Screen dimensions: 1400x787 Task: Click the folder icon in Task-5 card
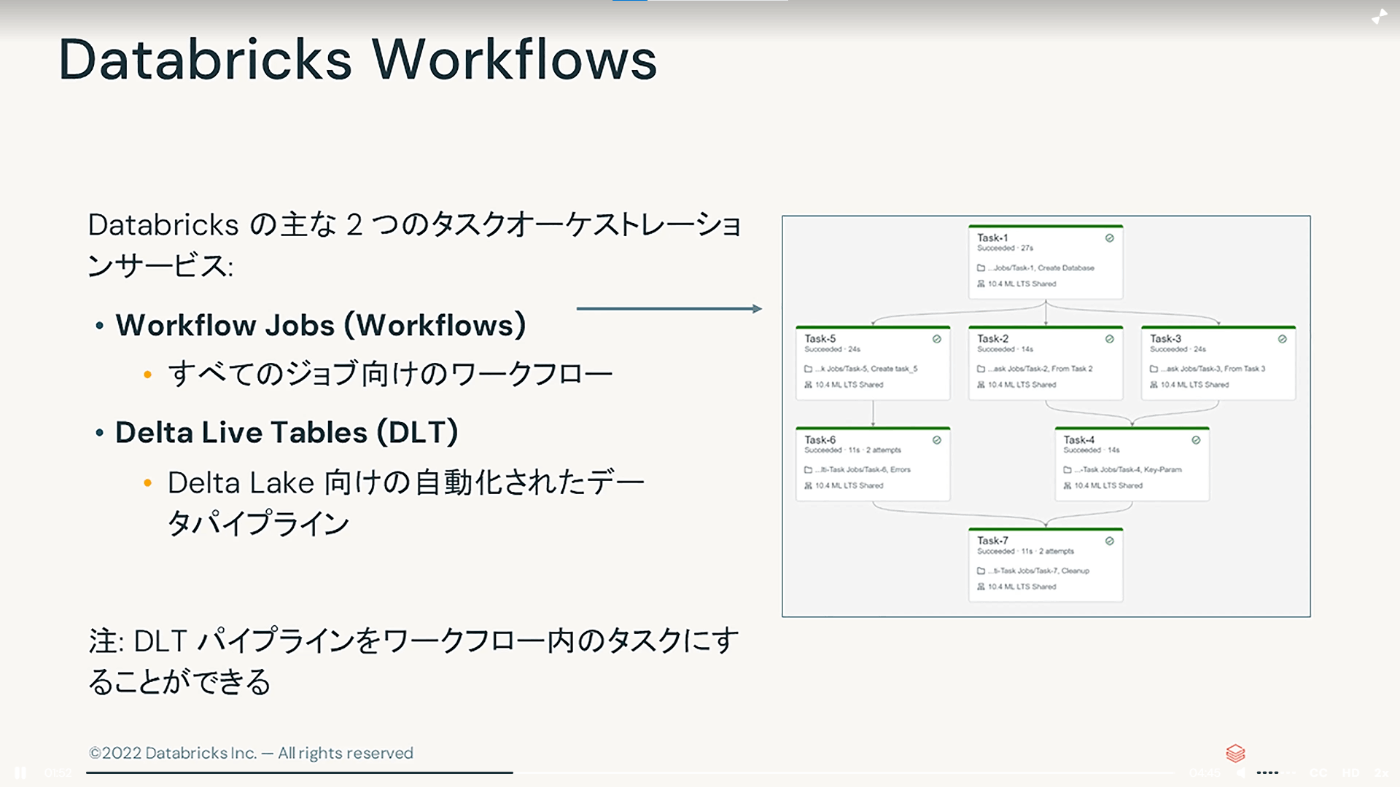tap(808, 369)
